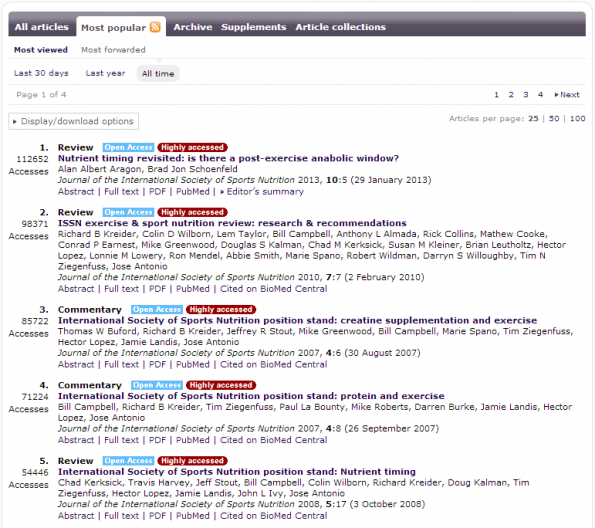Click Highly accessed badge on article 2
Screen dimensions: 595x528
pyautogui.click(x=192, y=212)
